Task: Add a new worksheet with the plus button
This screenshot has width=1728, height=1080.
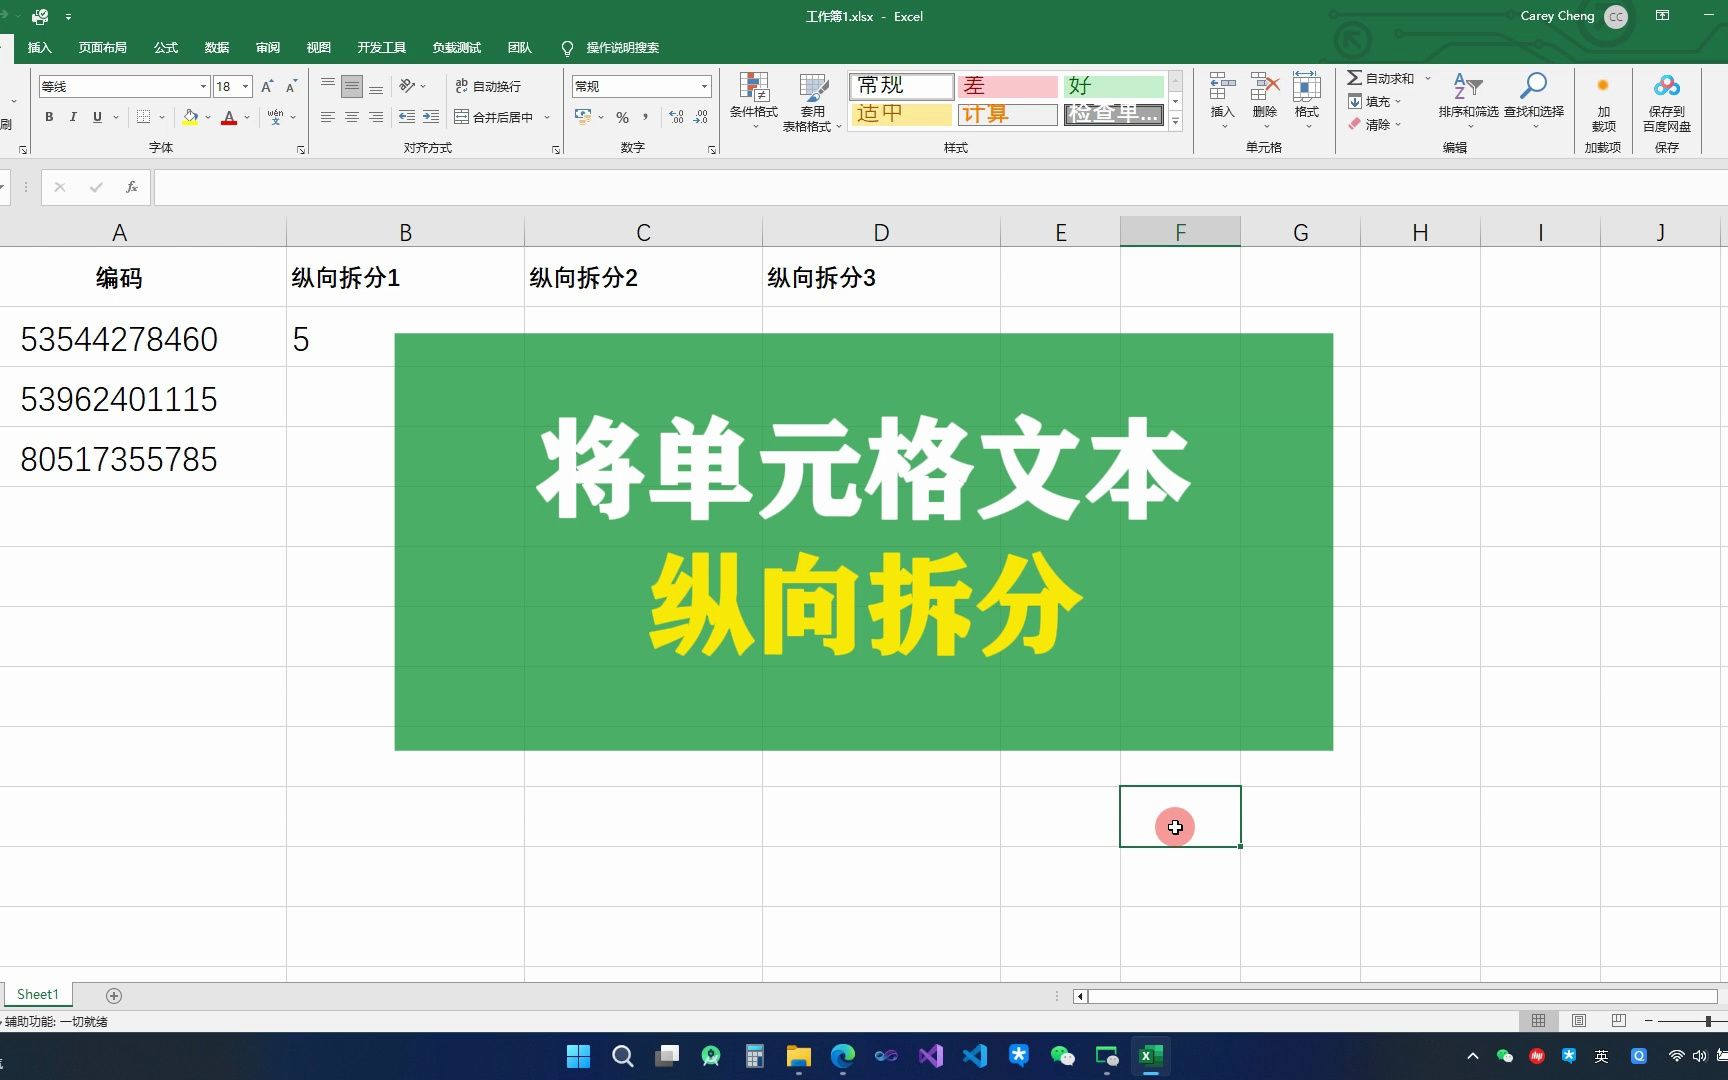Action: click(x=113, y=994)
